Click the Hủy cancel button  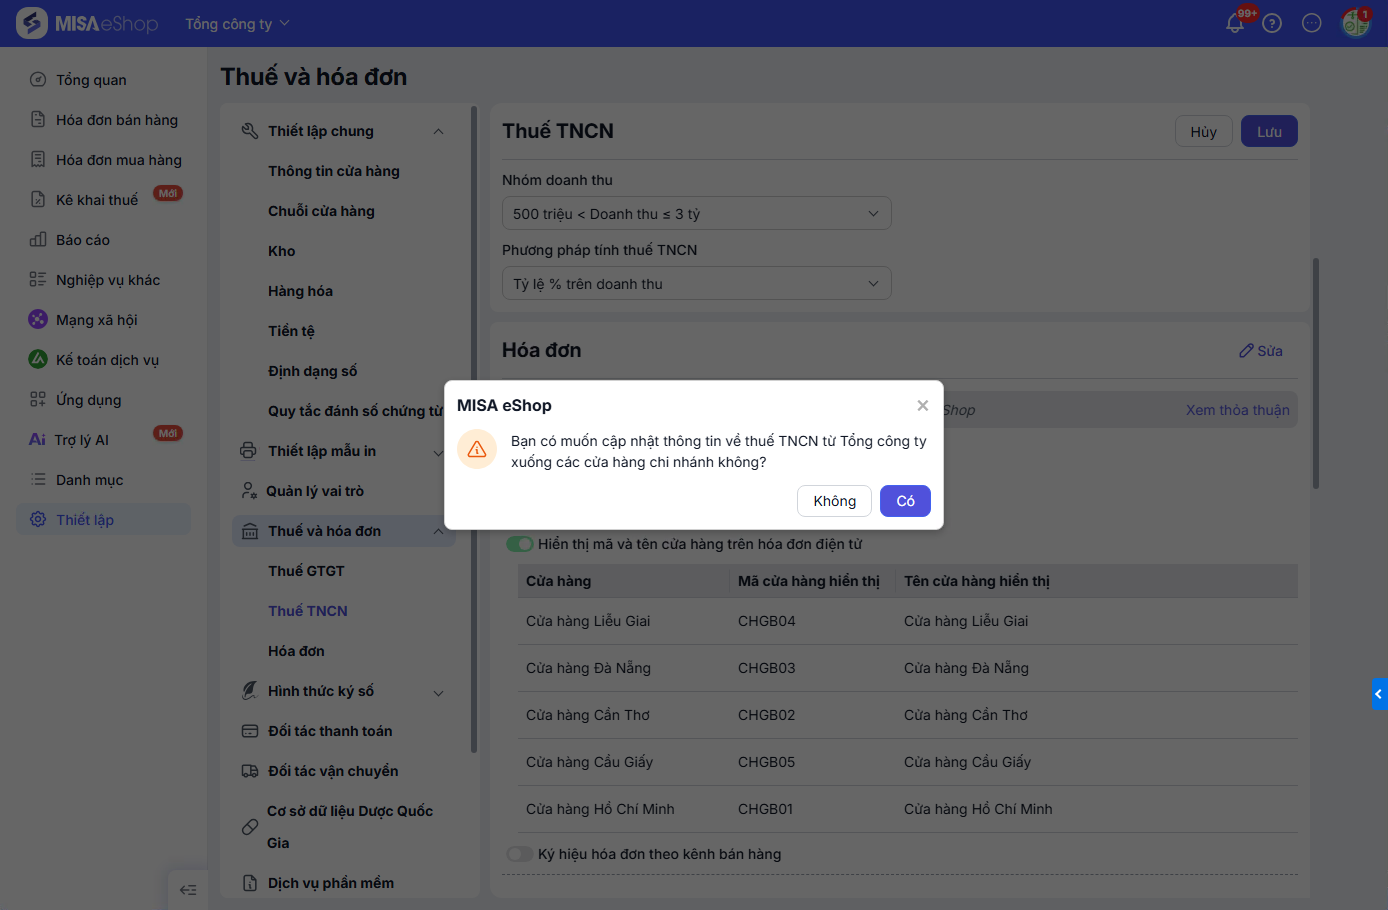(x=1203, y=132)
